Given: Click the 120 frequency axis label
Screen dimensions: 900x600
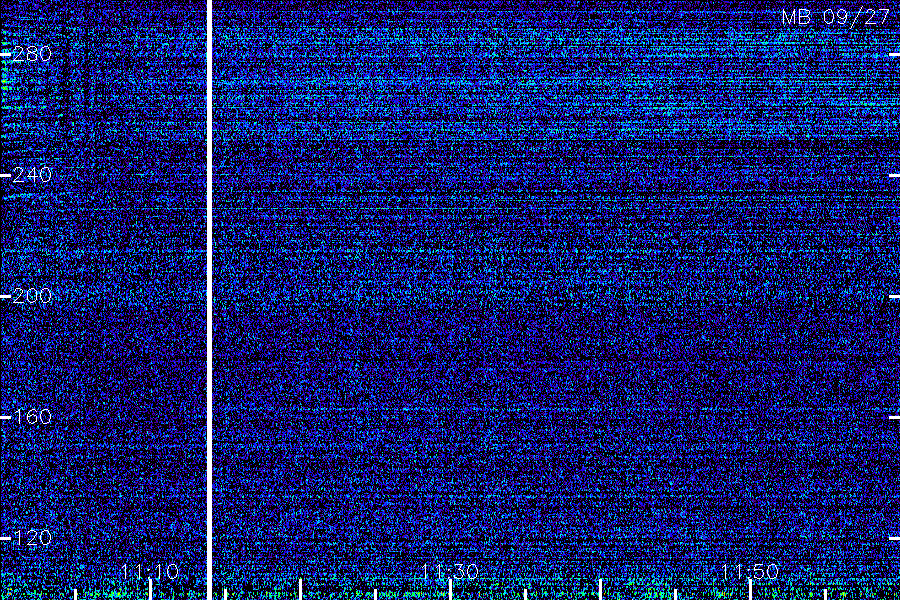Looking at the screenshot, I should pos(32,538).
